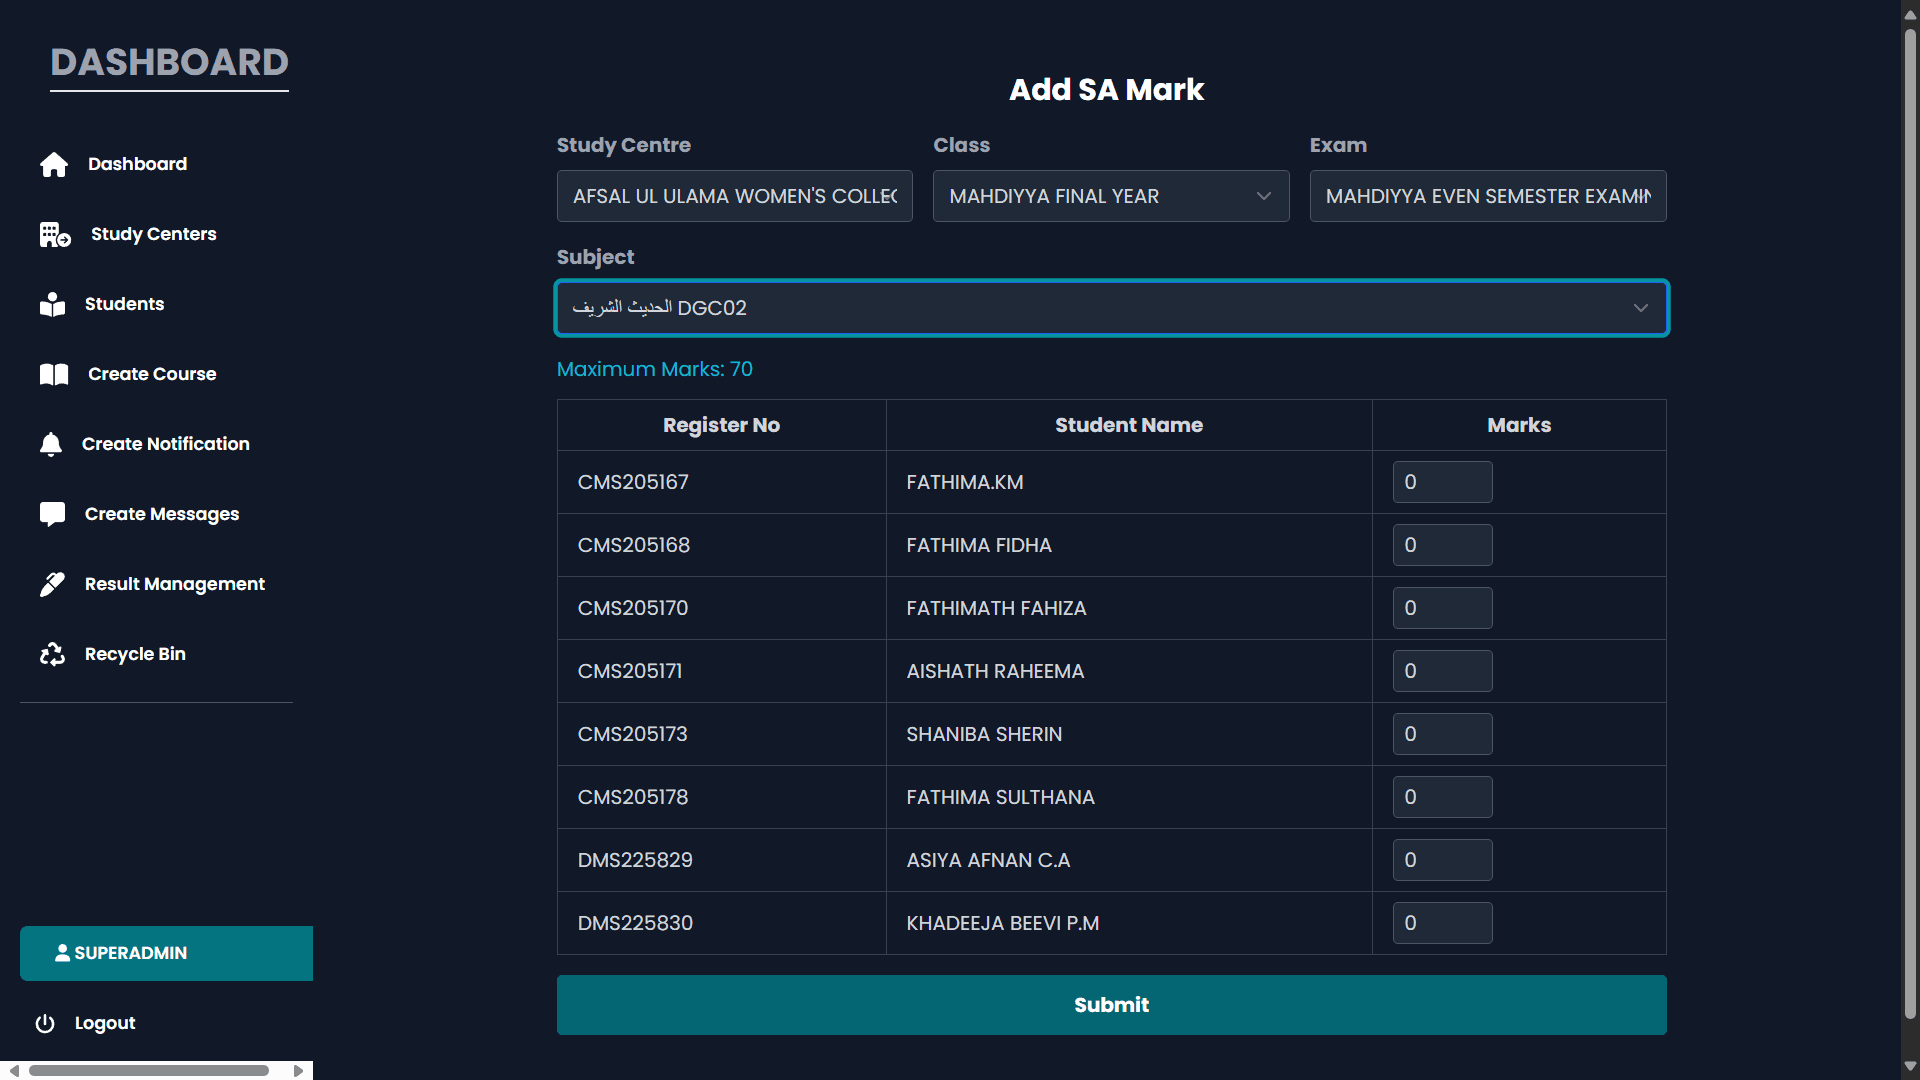Click the Marks column header
This screenshot has height=1080, width=1920.
click(x=1519, y=425)
